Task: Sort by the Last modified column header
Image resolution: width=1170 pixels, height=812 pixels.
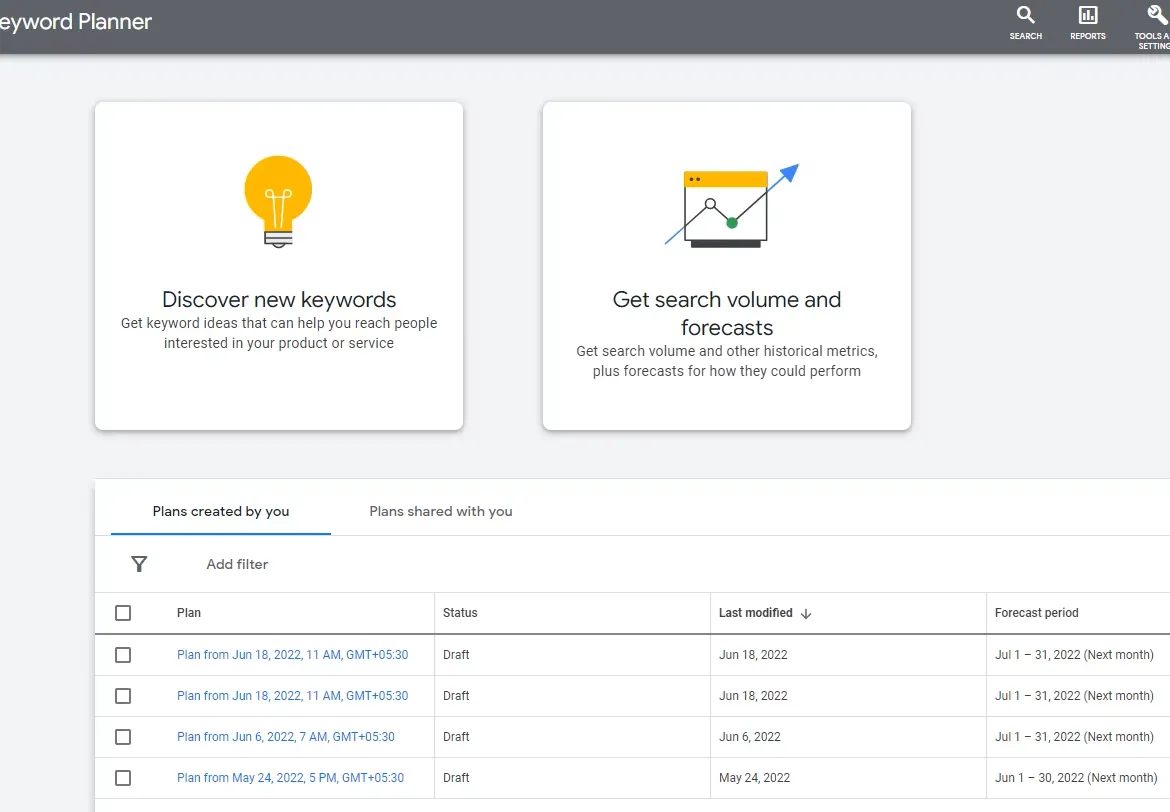Action: [755, 613]
